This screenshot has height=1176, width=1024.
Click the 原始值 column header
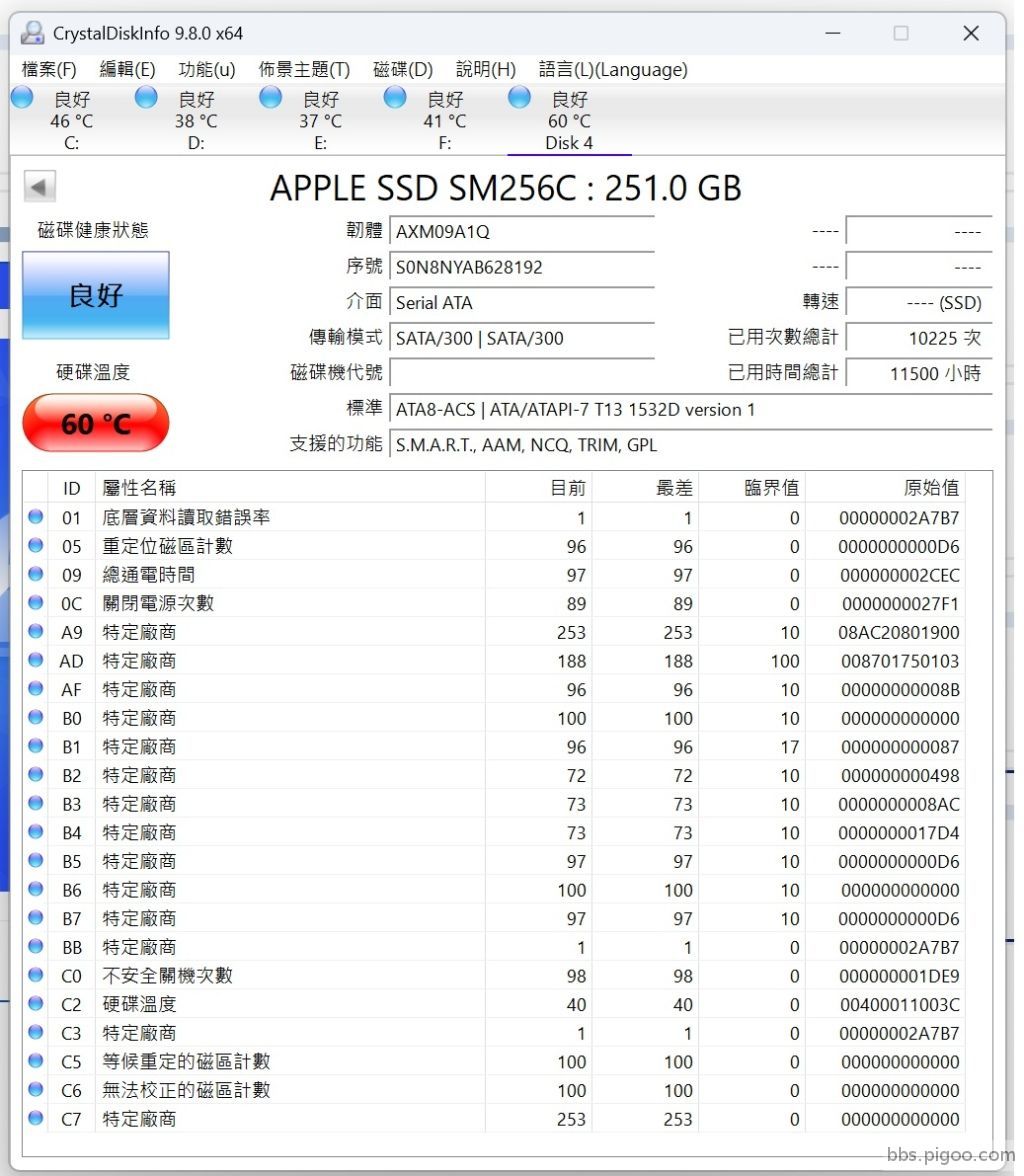tap(886, 488)
